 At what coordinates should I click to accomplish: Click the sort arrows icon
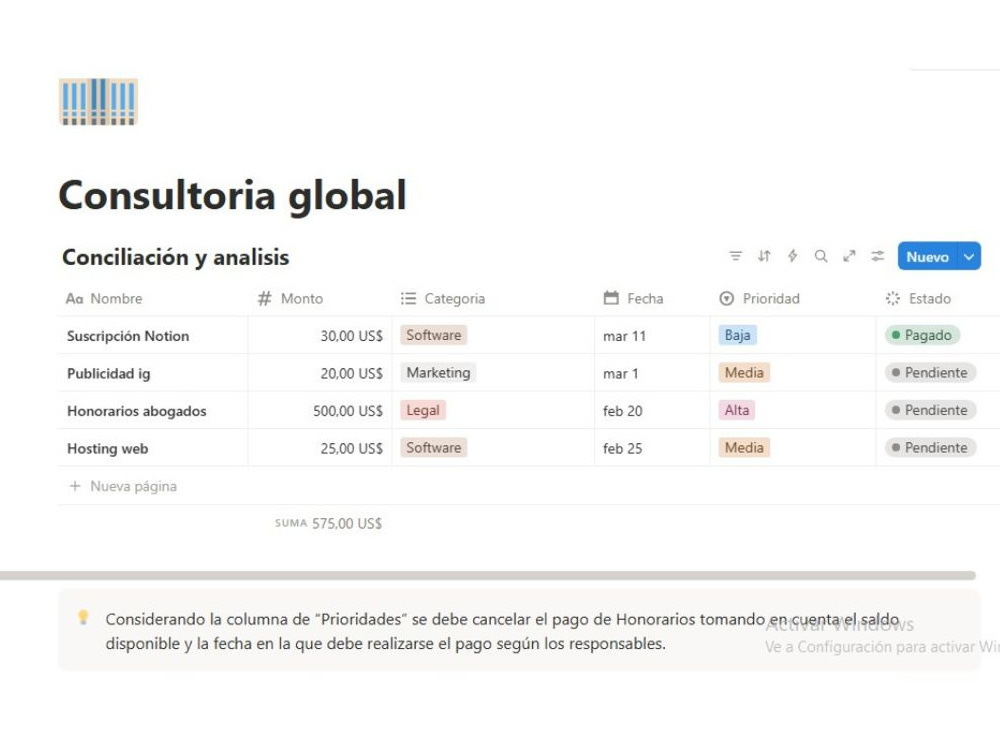tap(764, 256)
